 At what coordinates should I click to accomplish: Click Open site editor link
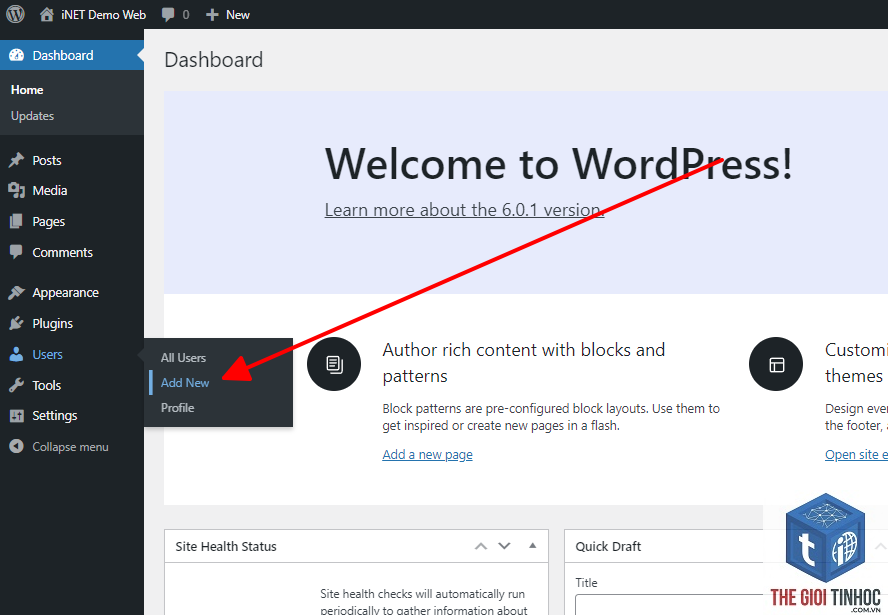point(856,455)
